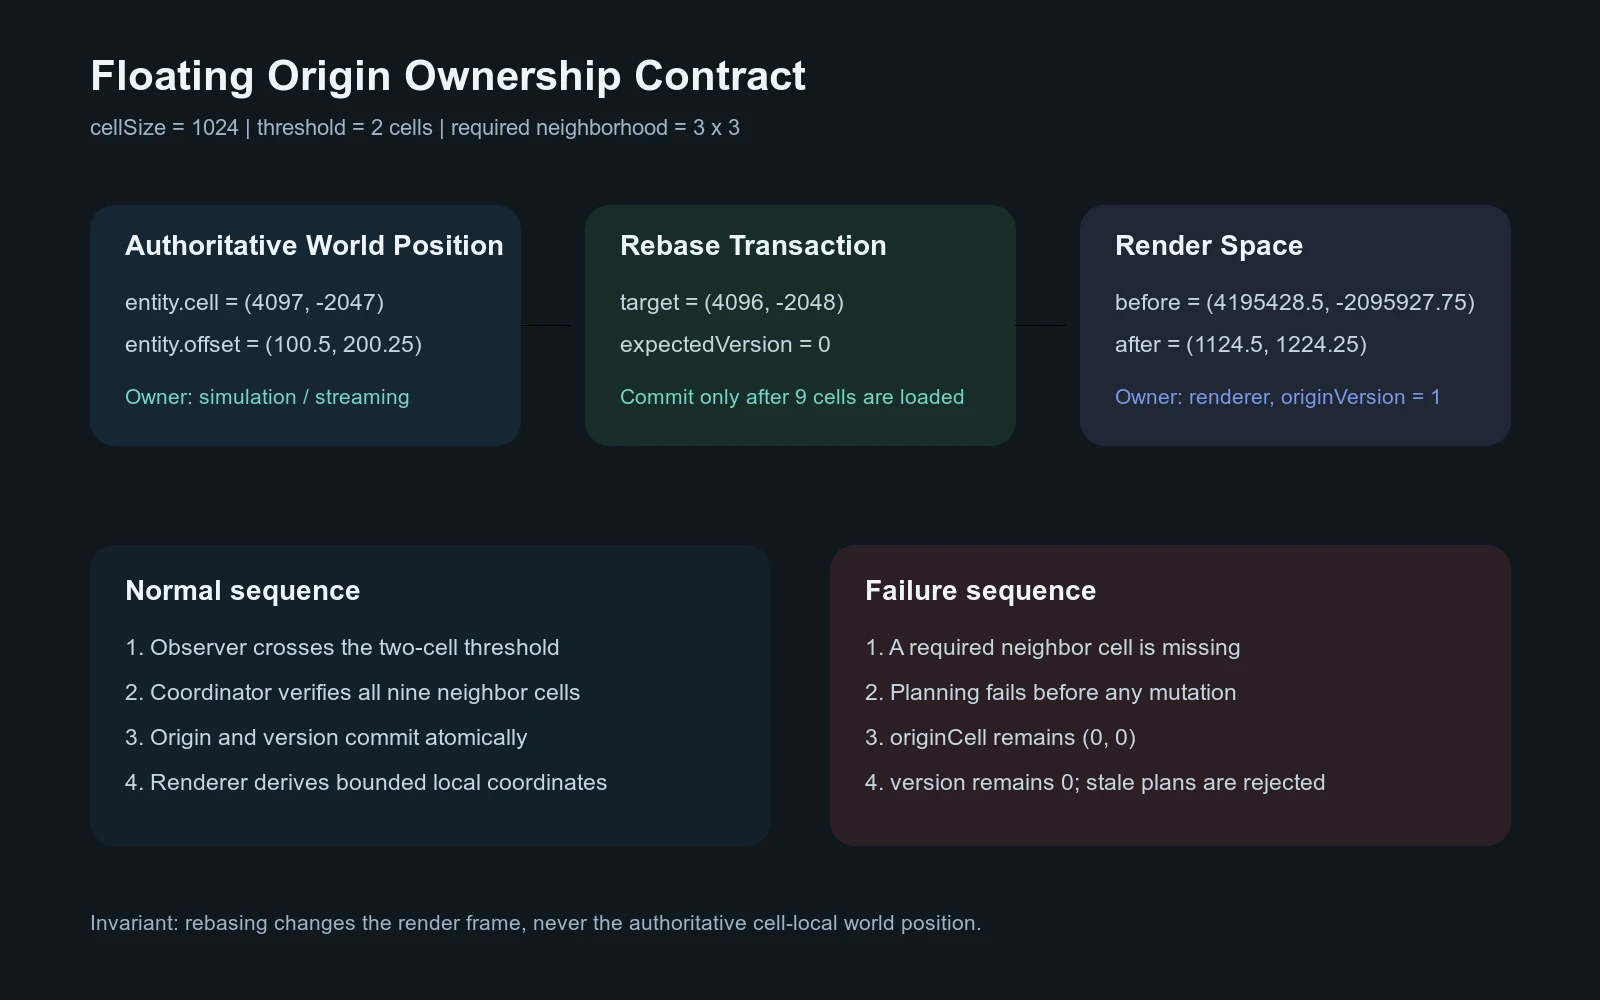Click Owner: renderer, originVersion = 1 label

(1278, 397)
